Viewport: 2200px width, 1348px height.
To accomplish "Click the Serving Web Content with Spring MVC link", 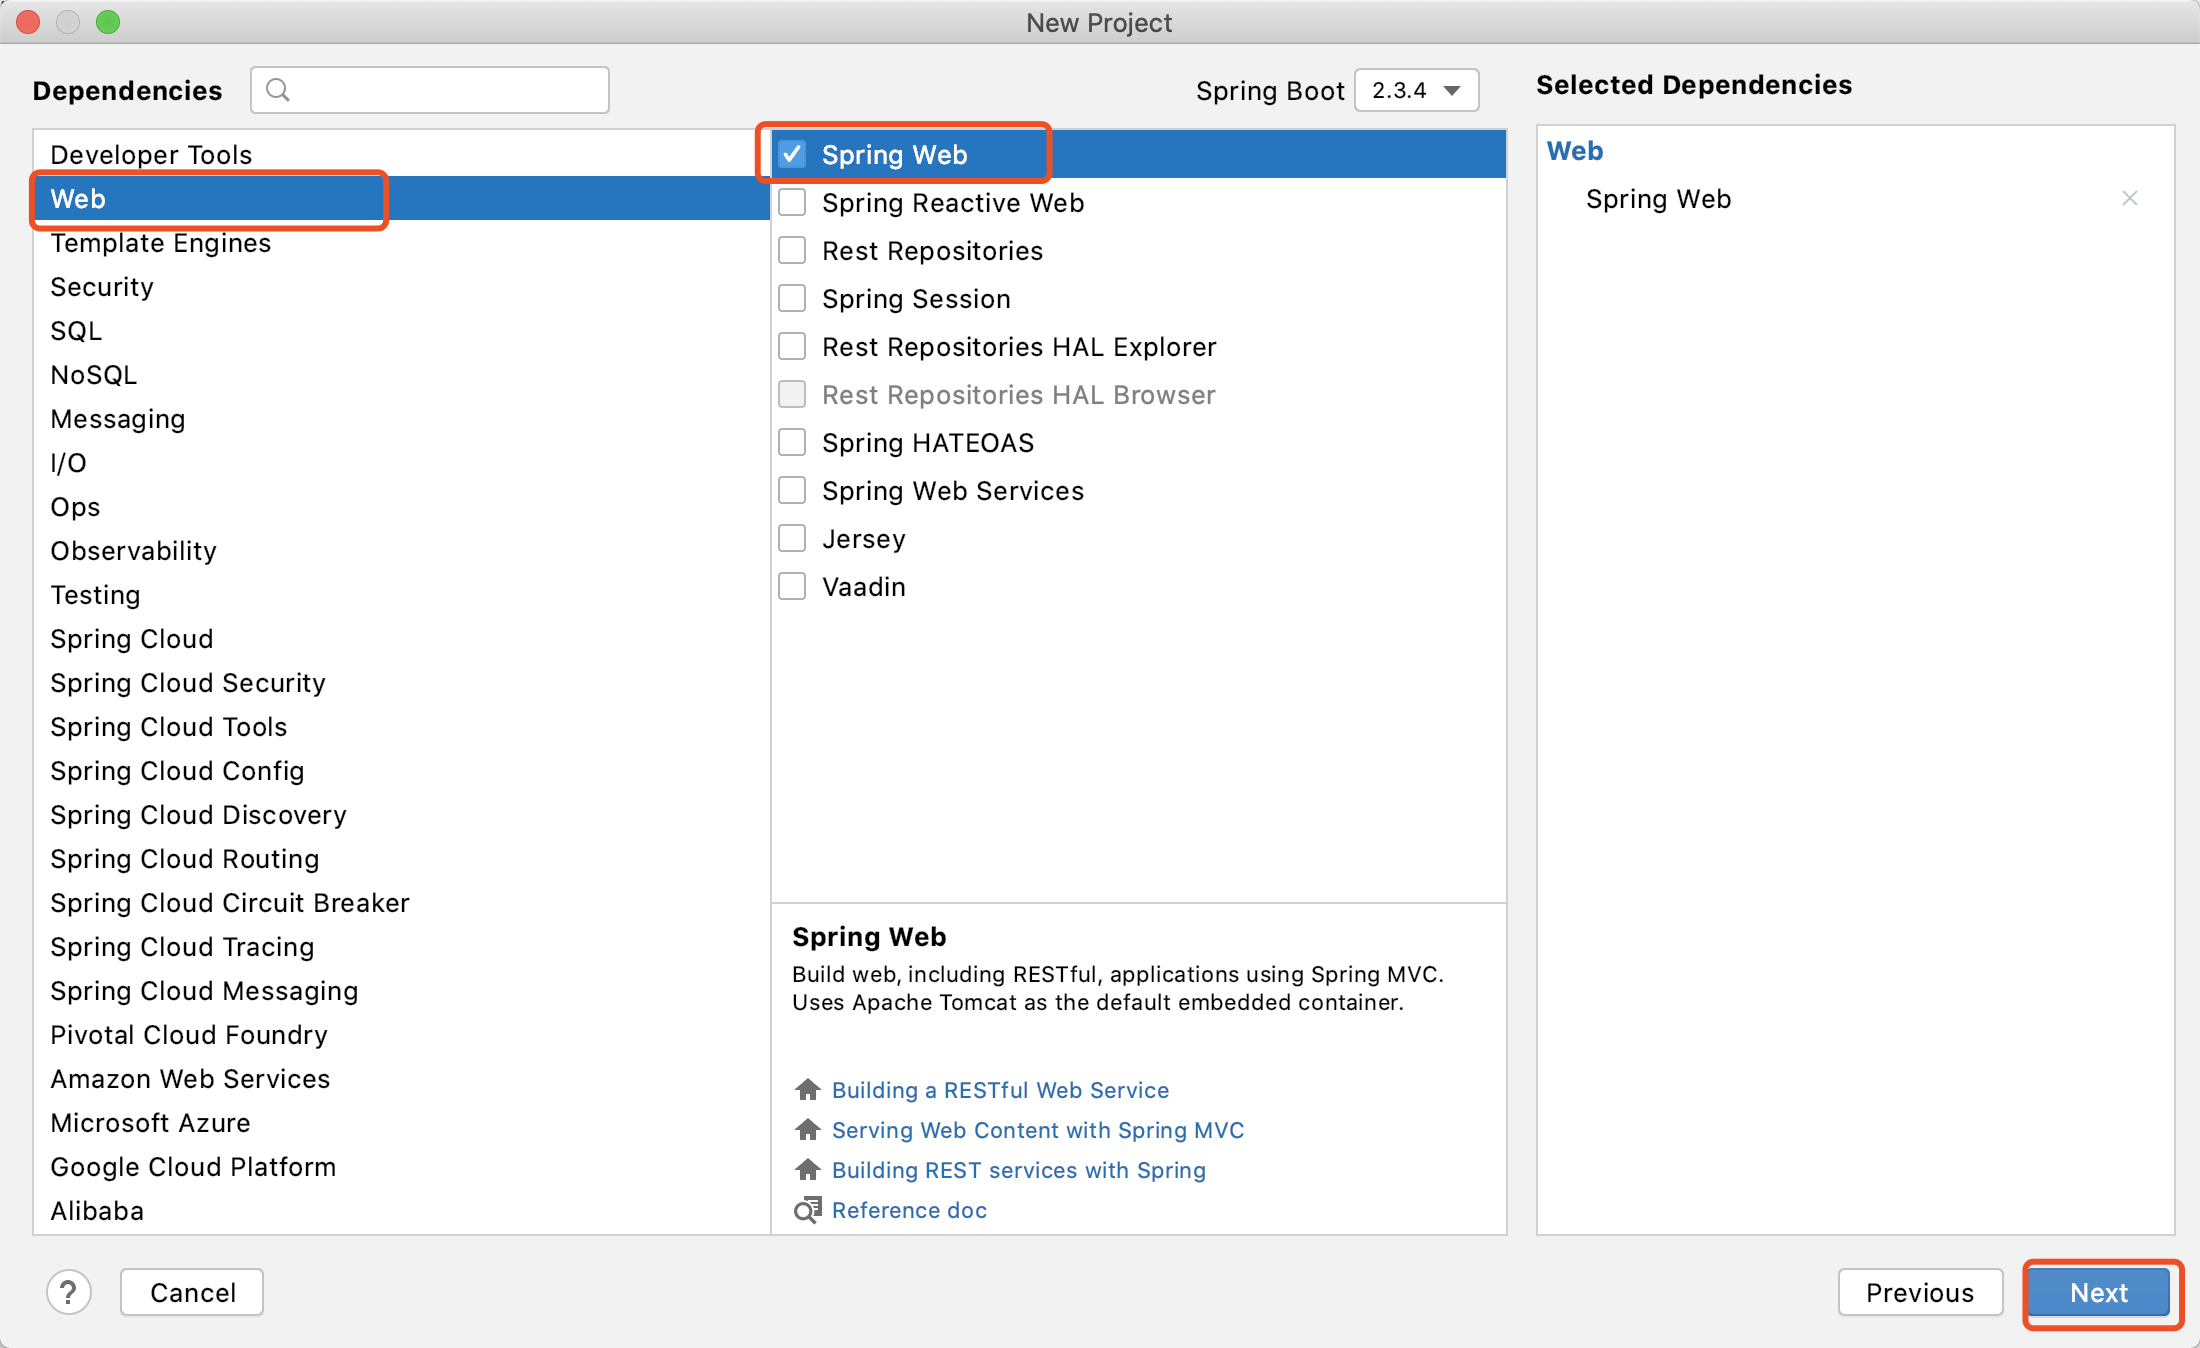I will tap(1039, 1128).
